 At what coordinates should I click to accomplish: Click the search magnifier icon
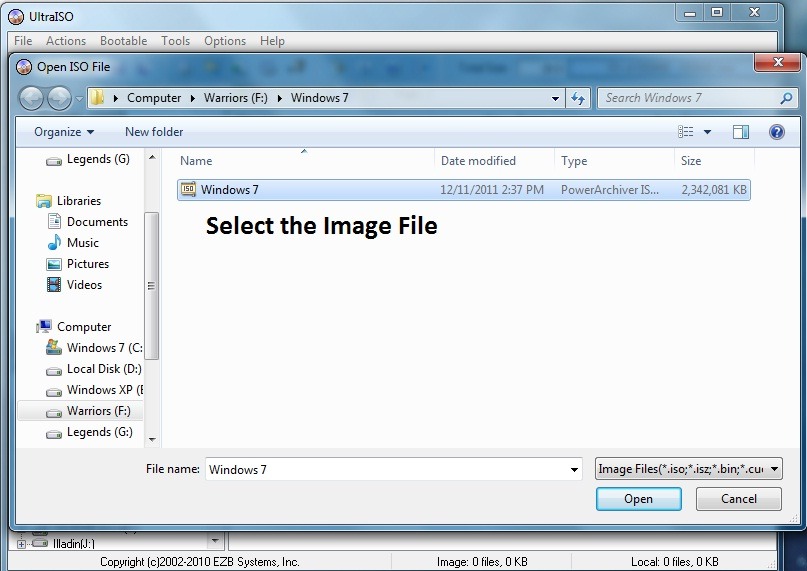tap(786, 98)
